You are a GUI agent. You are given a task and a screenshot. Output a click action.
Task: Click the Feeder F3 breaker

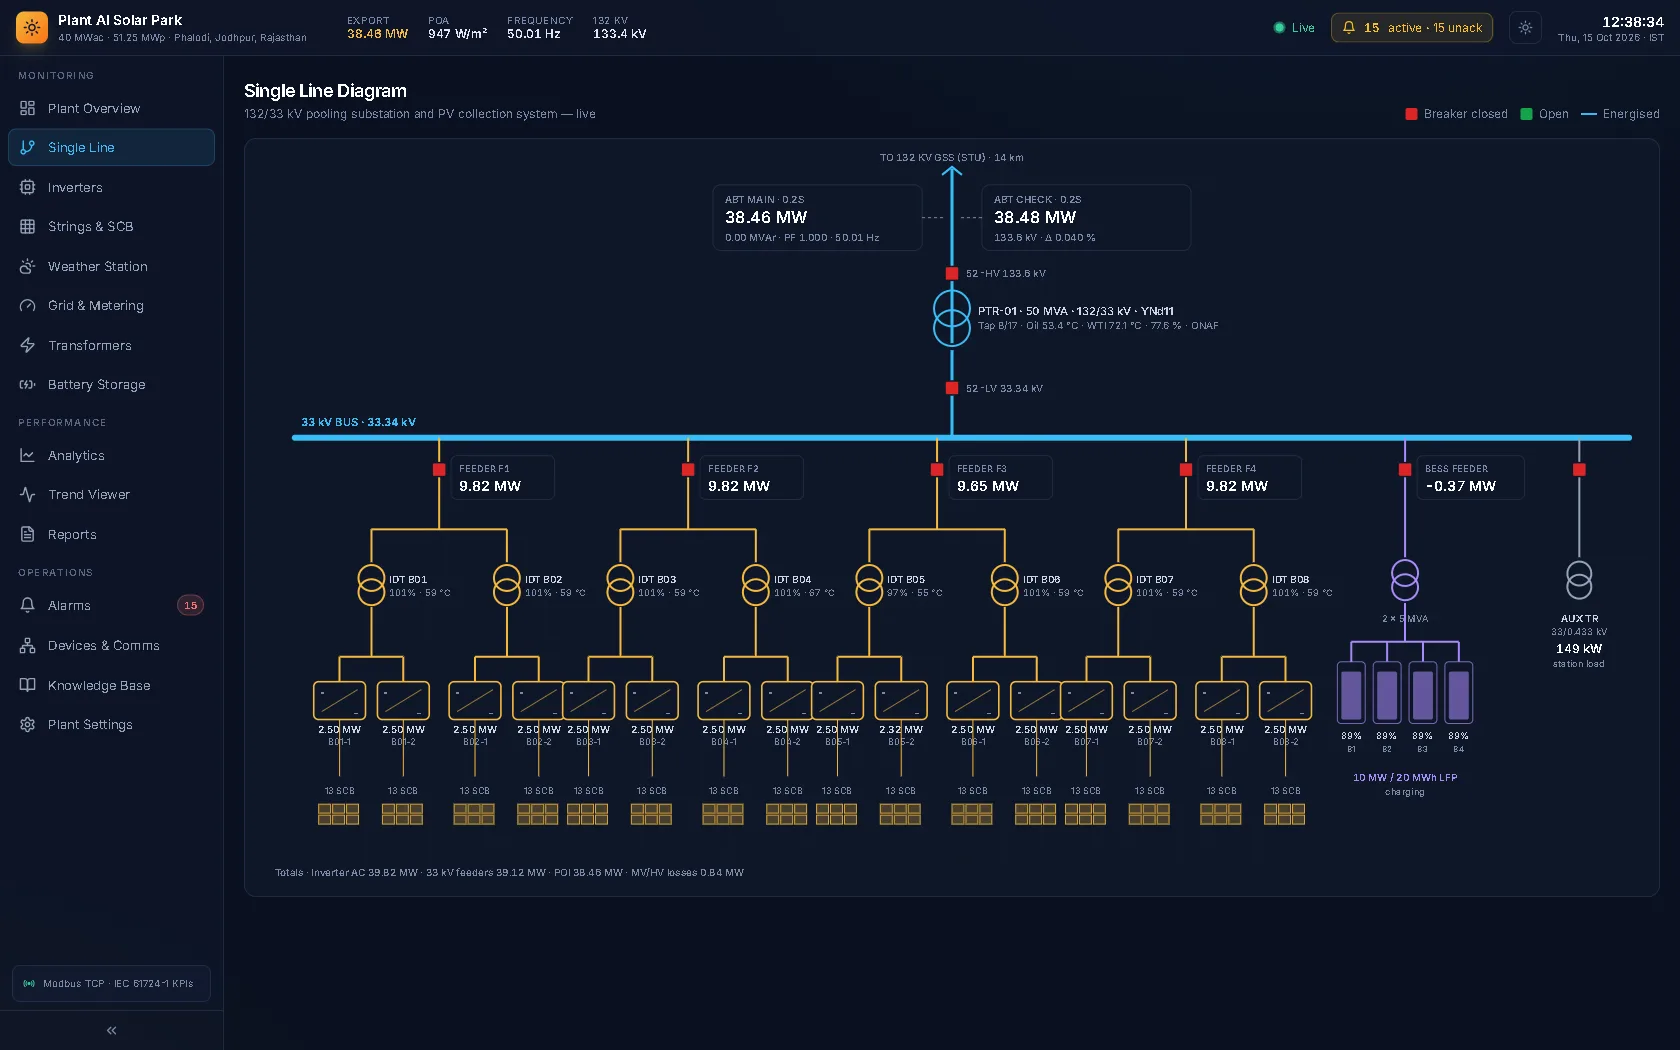(x=937, y=469)
